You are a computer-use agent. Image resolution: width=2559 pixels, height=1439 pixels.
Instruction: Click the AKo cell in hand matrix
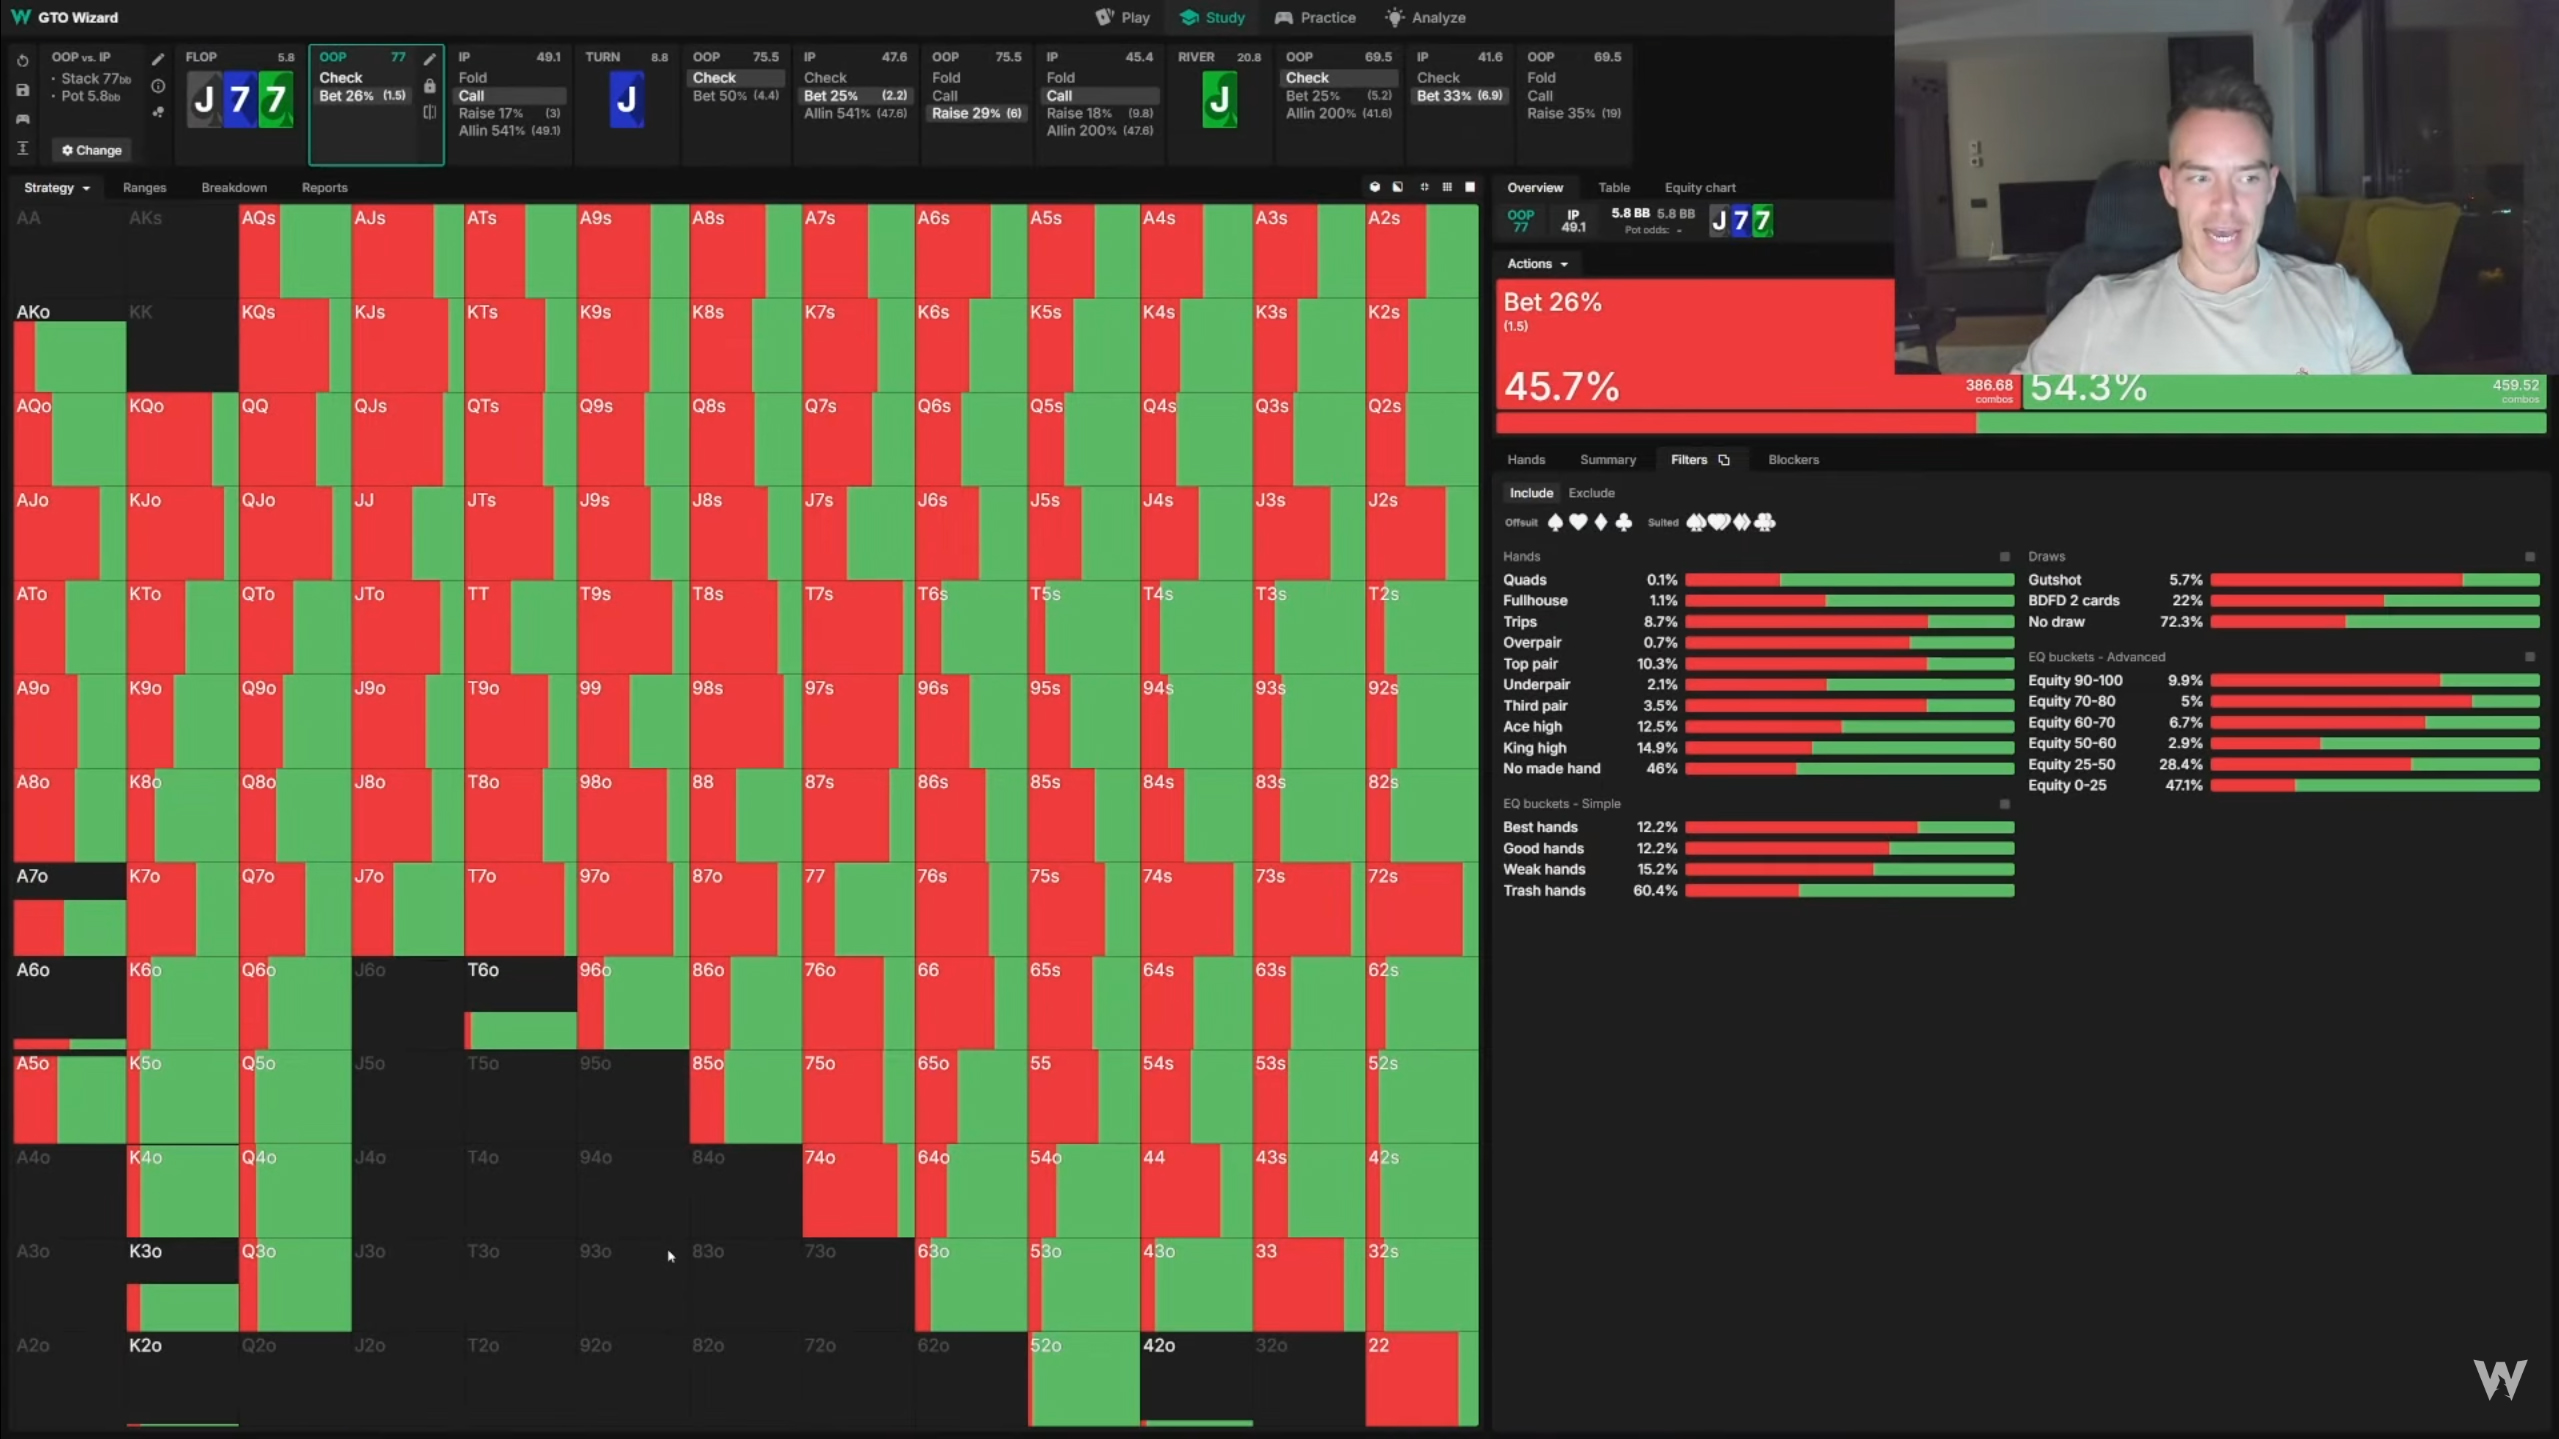69,346
